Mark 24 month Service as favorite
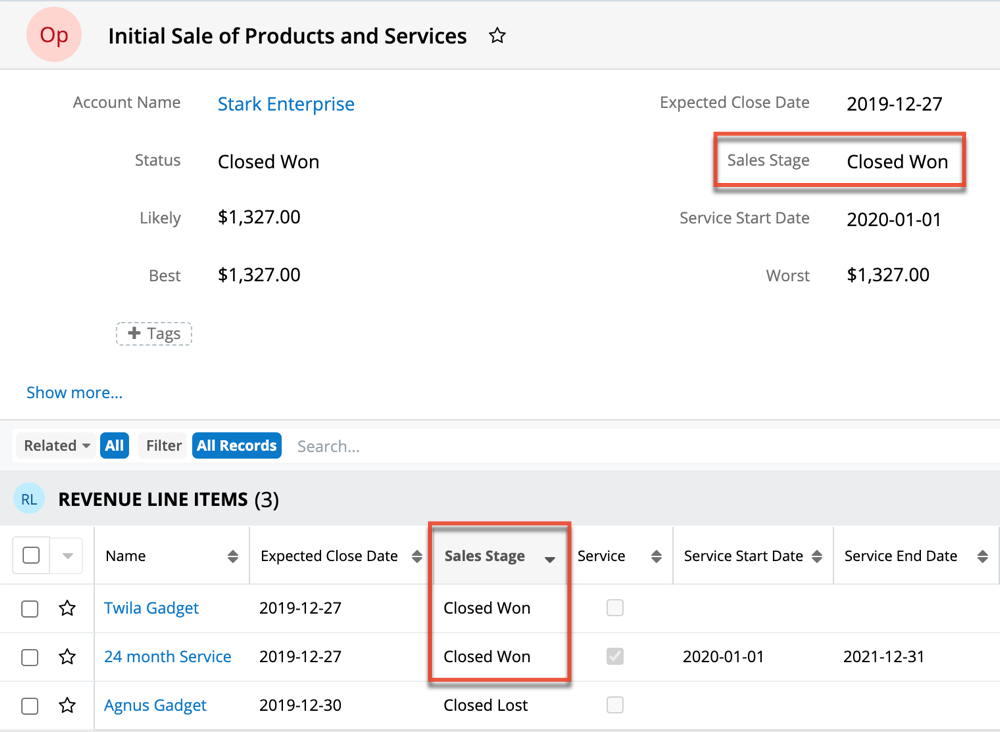Screen dimensions: 1000x732 (67, 657)
